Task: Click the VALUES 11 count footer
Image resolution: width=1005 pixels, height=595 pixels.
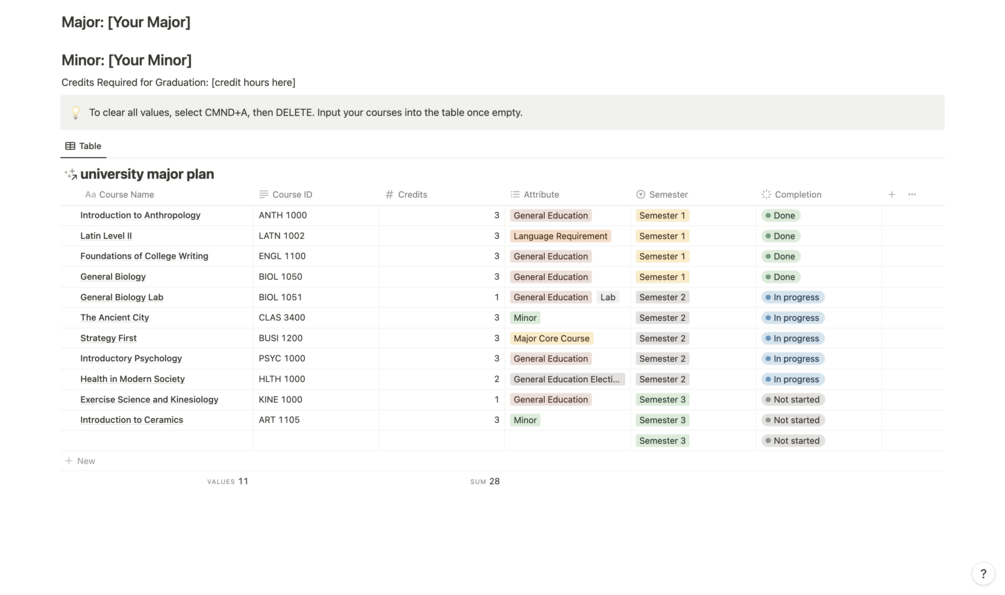Action: (228, 482)
